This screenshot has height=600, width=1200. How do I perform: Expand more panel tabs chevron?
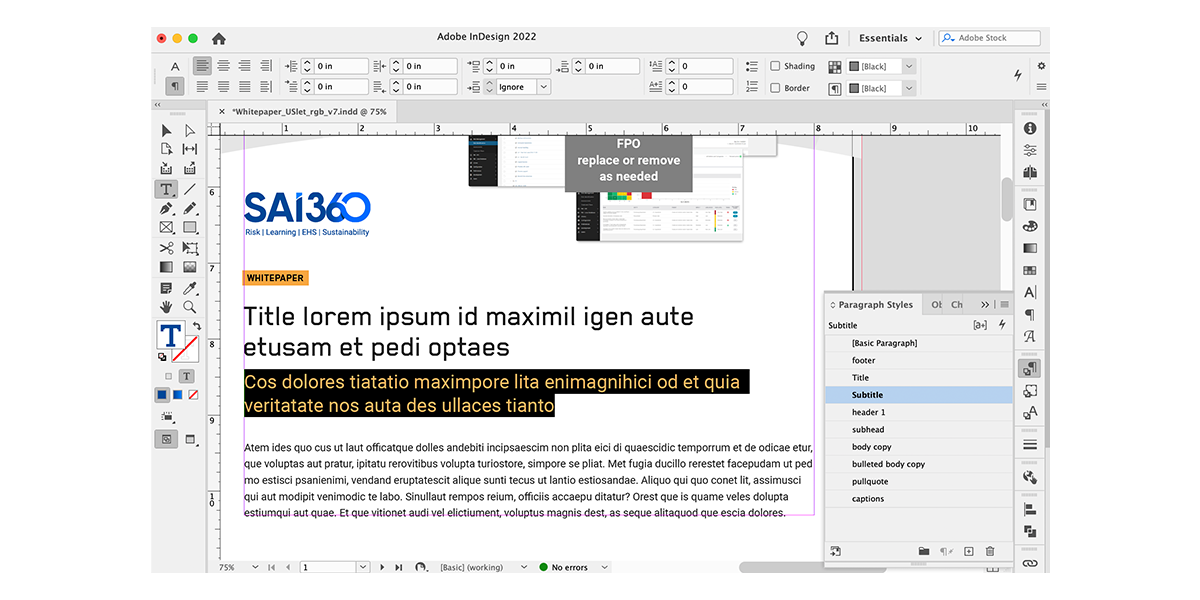coord(985,304)
